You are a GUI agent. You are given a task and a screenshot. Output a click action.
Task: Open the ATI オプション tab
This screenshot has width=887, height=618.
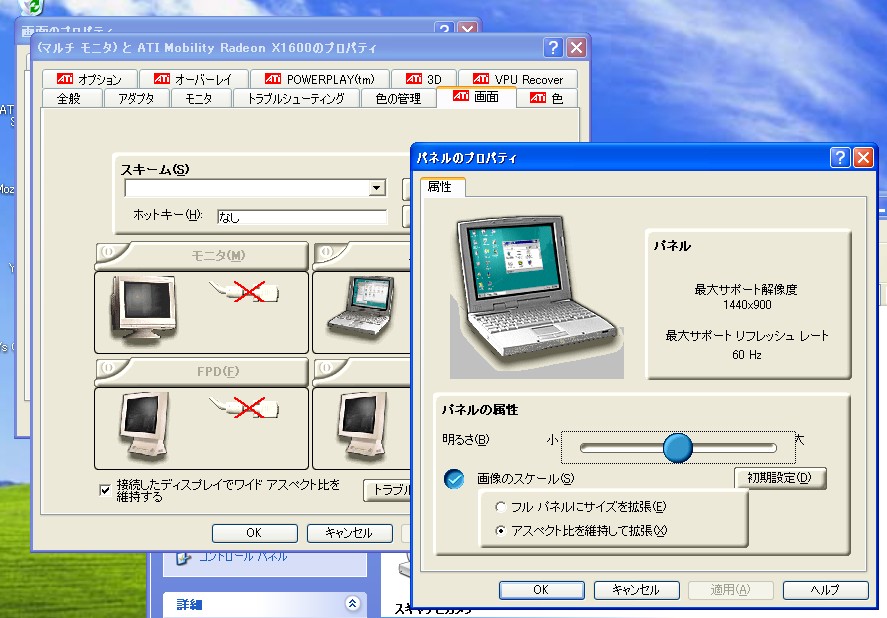click(x=89, y=79)
